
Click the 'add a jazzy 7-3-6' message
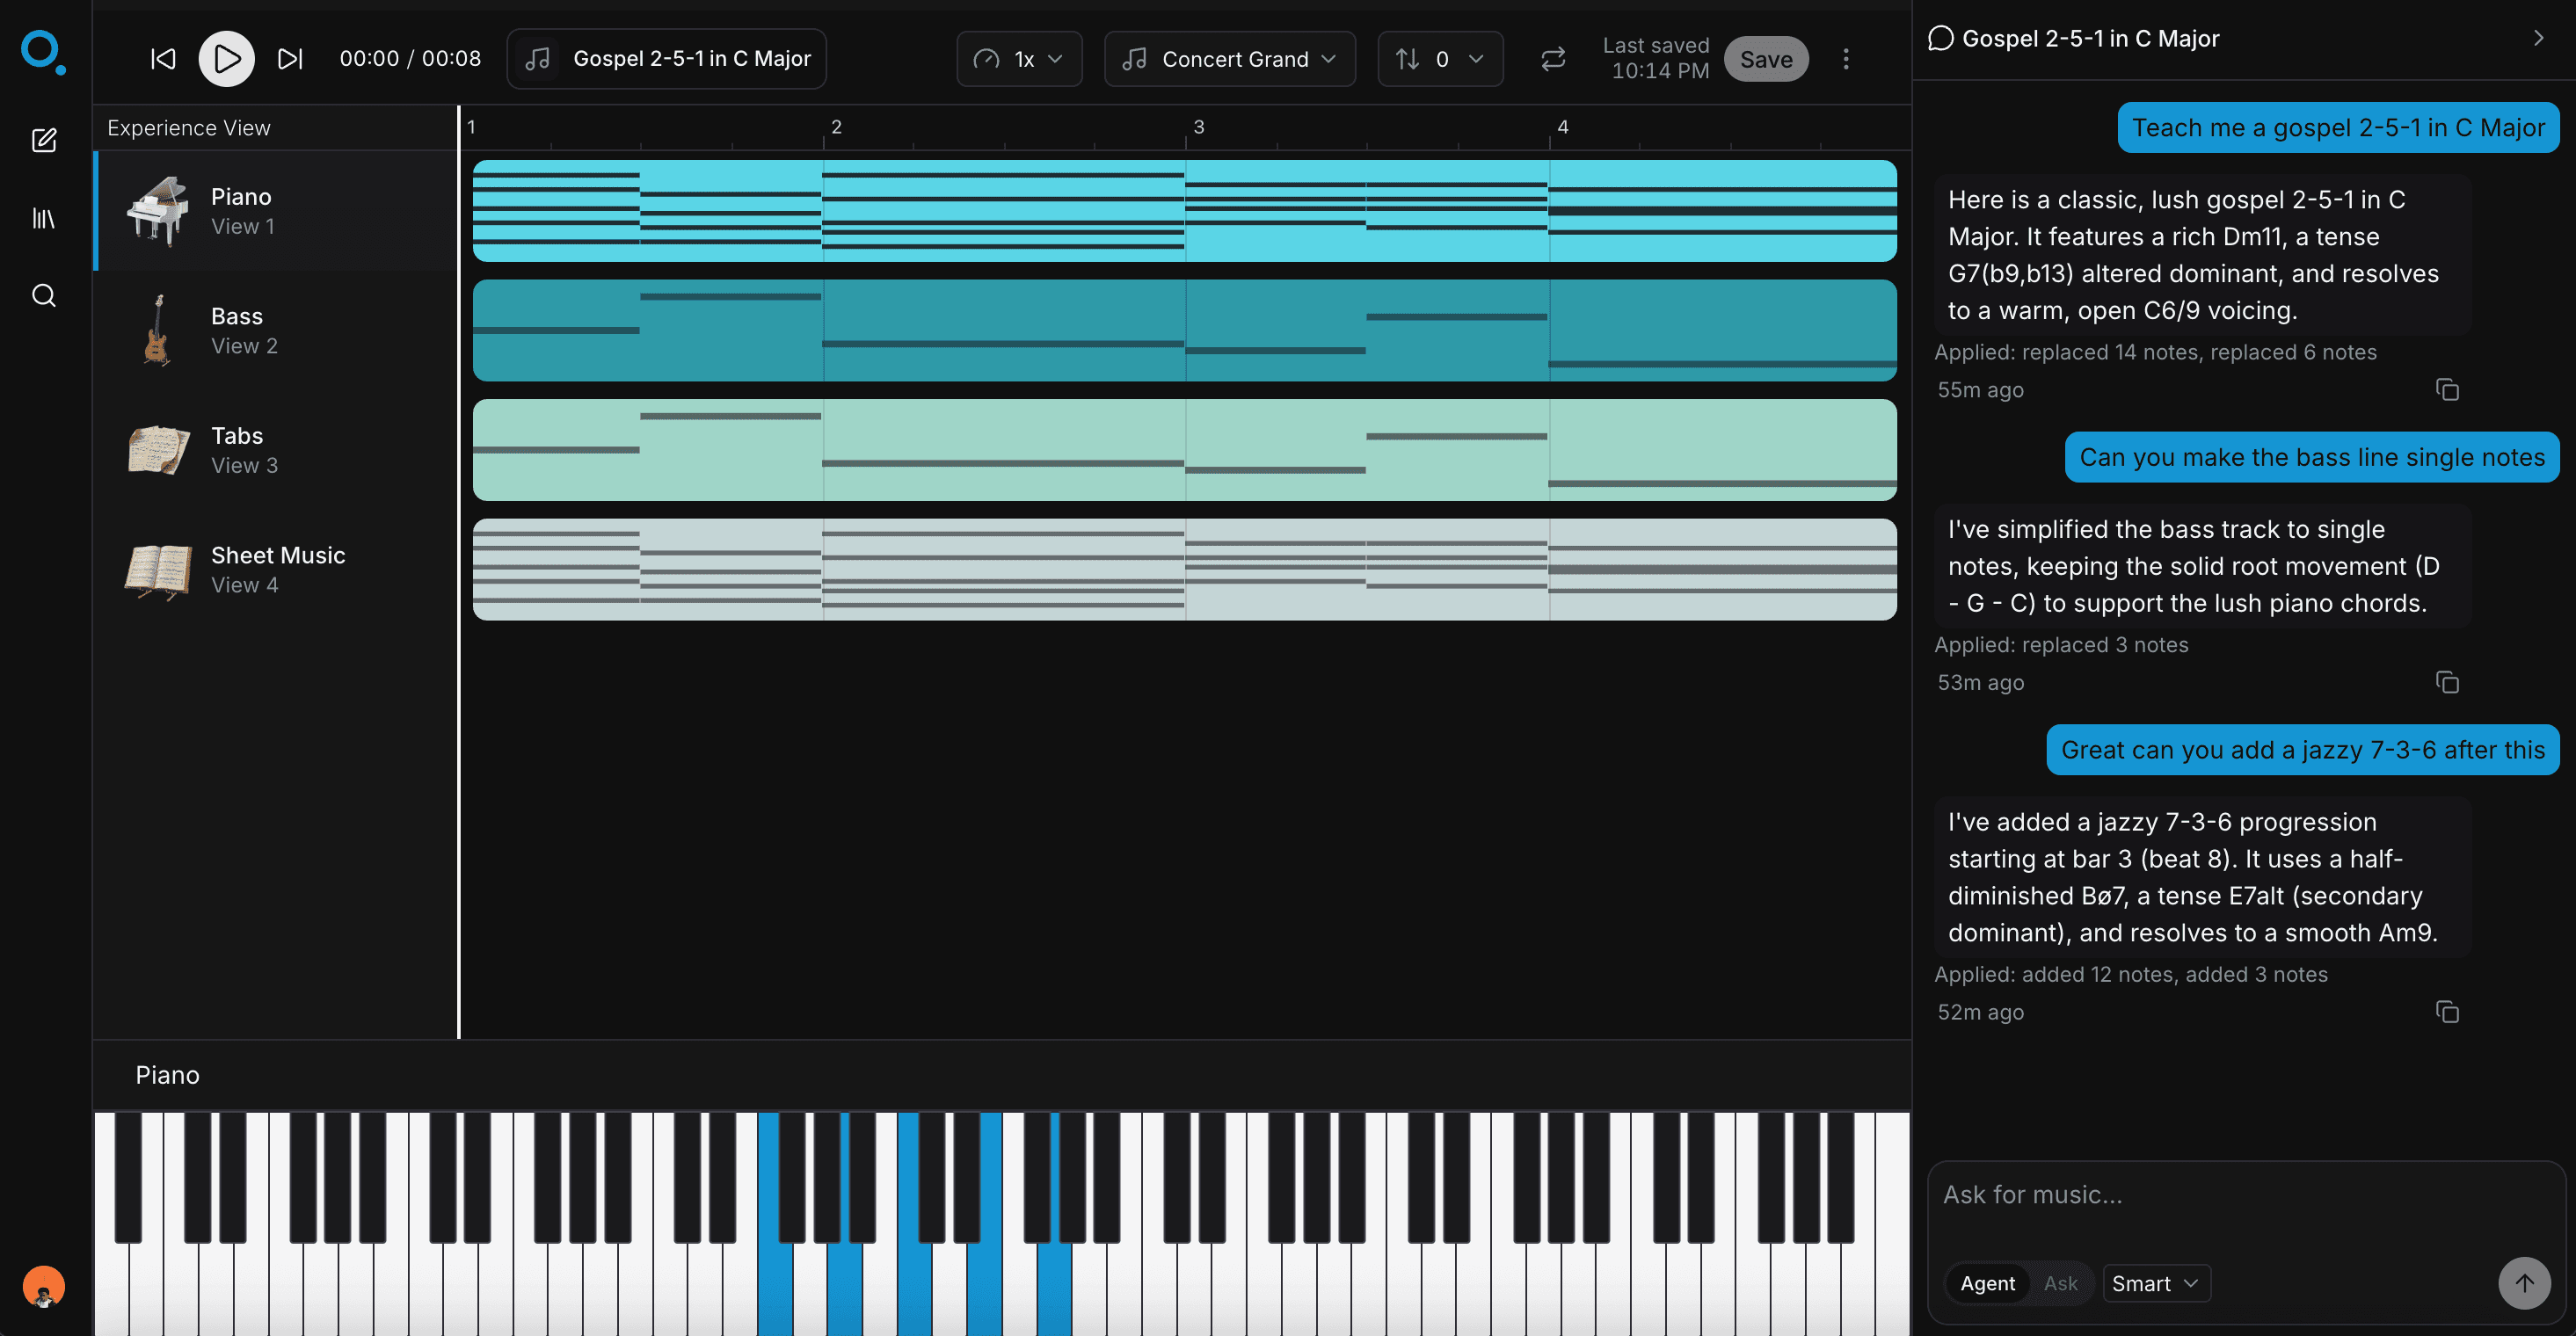pyautogui.click(x=2303, y=750)
